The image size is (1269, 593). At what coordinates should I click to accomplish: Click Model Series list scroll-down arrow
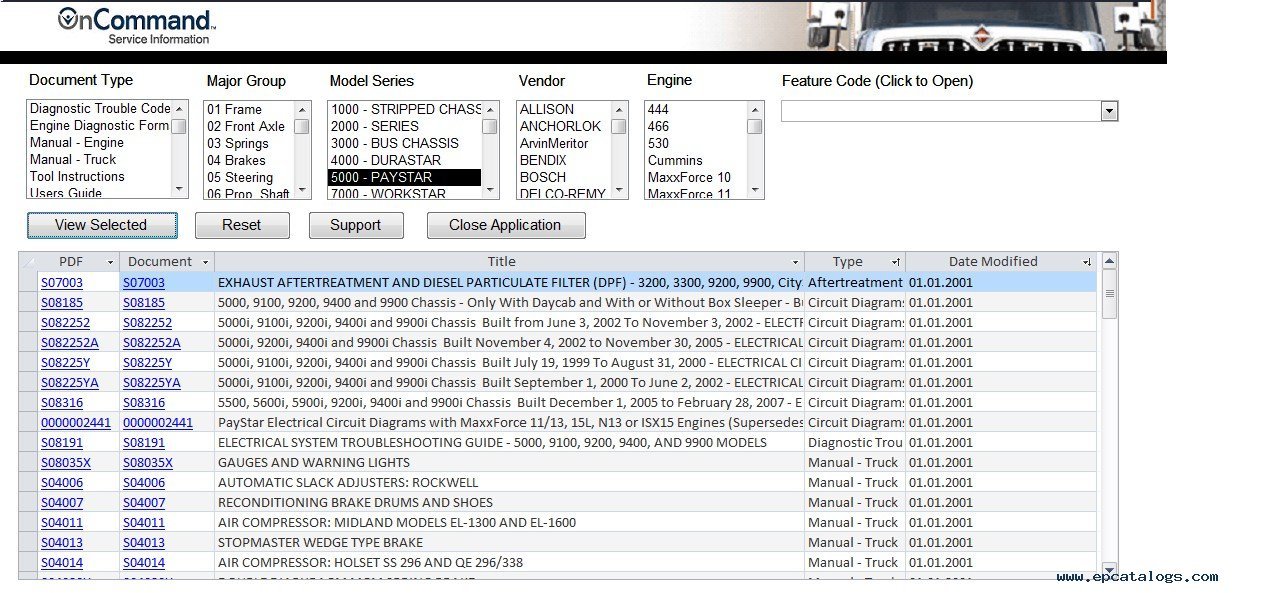(490, 190)
